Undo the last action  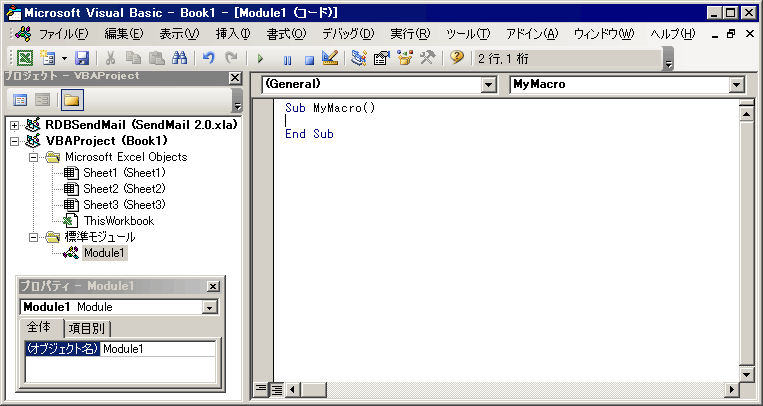[x=209, y=58]
